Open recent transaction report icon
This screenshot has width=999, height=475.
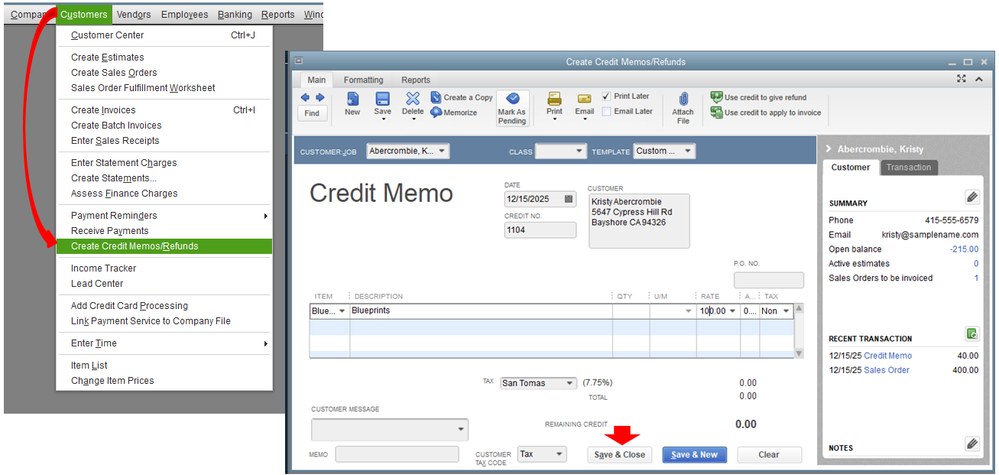point(972,333)
